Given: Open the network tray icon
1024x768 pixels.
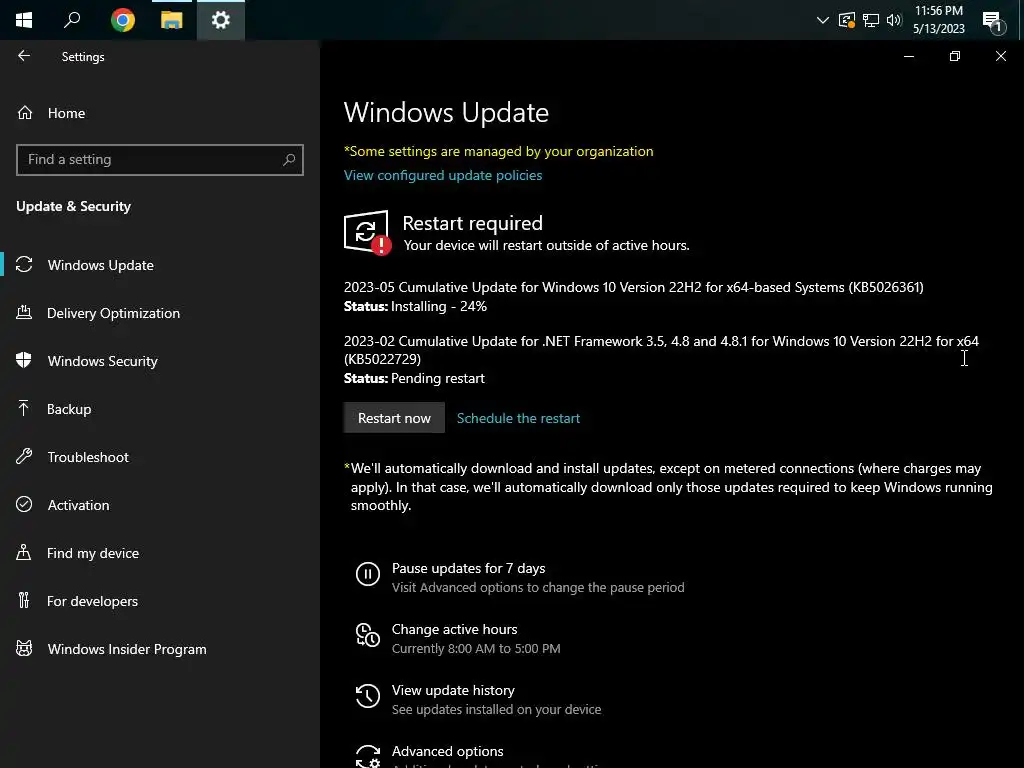Looking at the screenshot, I should (871, 20).
